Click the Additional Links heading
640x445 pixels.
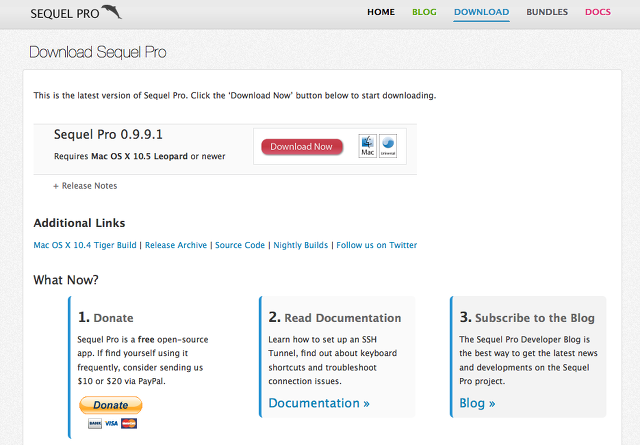79,223
